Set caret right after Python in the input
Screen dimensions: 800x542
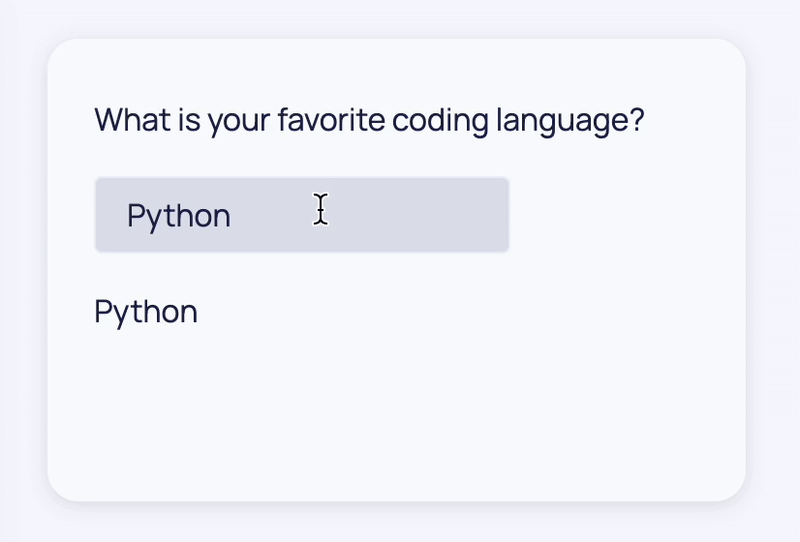coord(233,216)
